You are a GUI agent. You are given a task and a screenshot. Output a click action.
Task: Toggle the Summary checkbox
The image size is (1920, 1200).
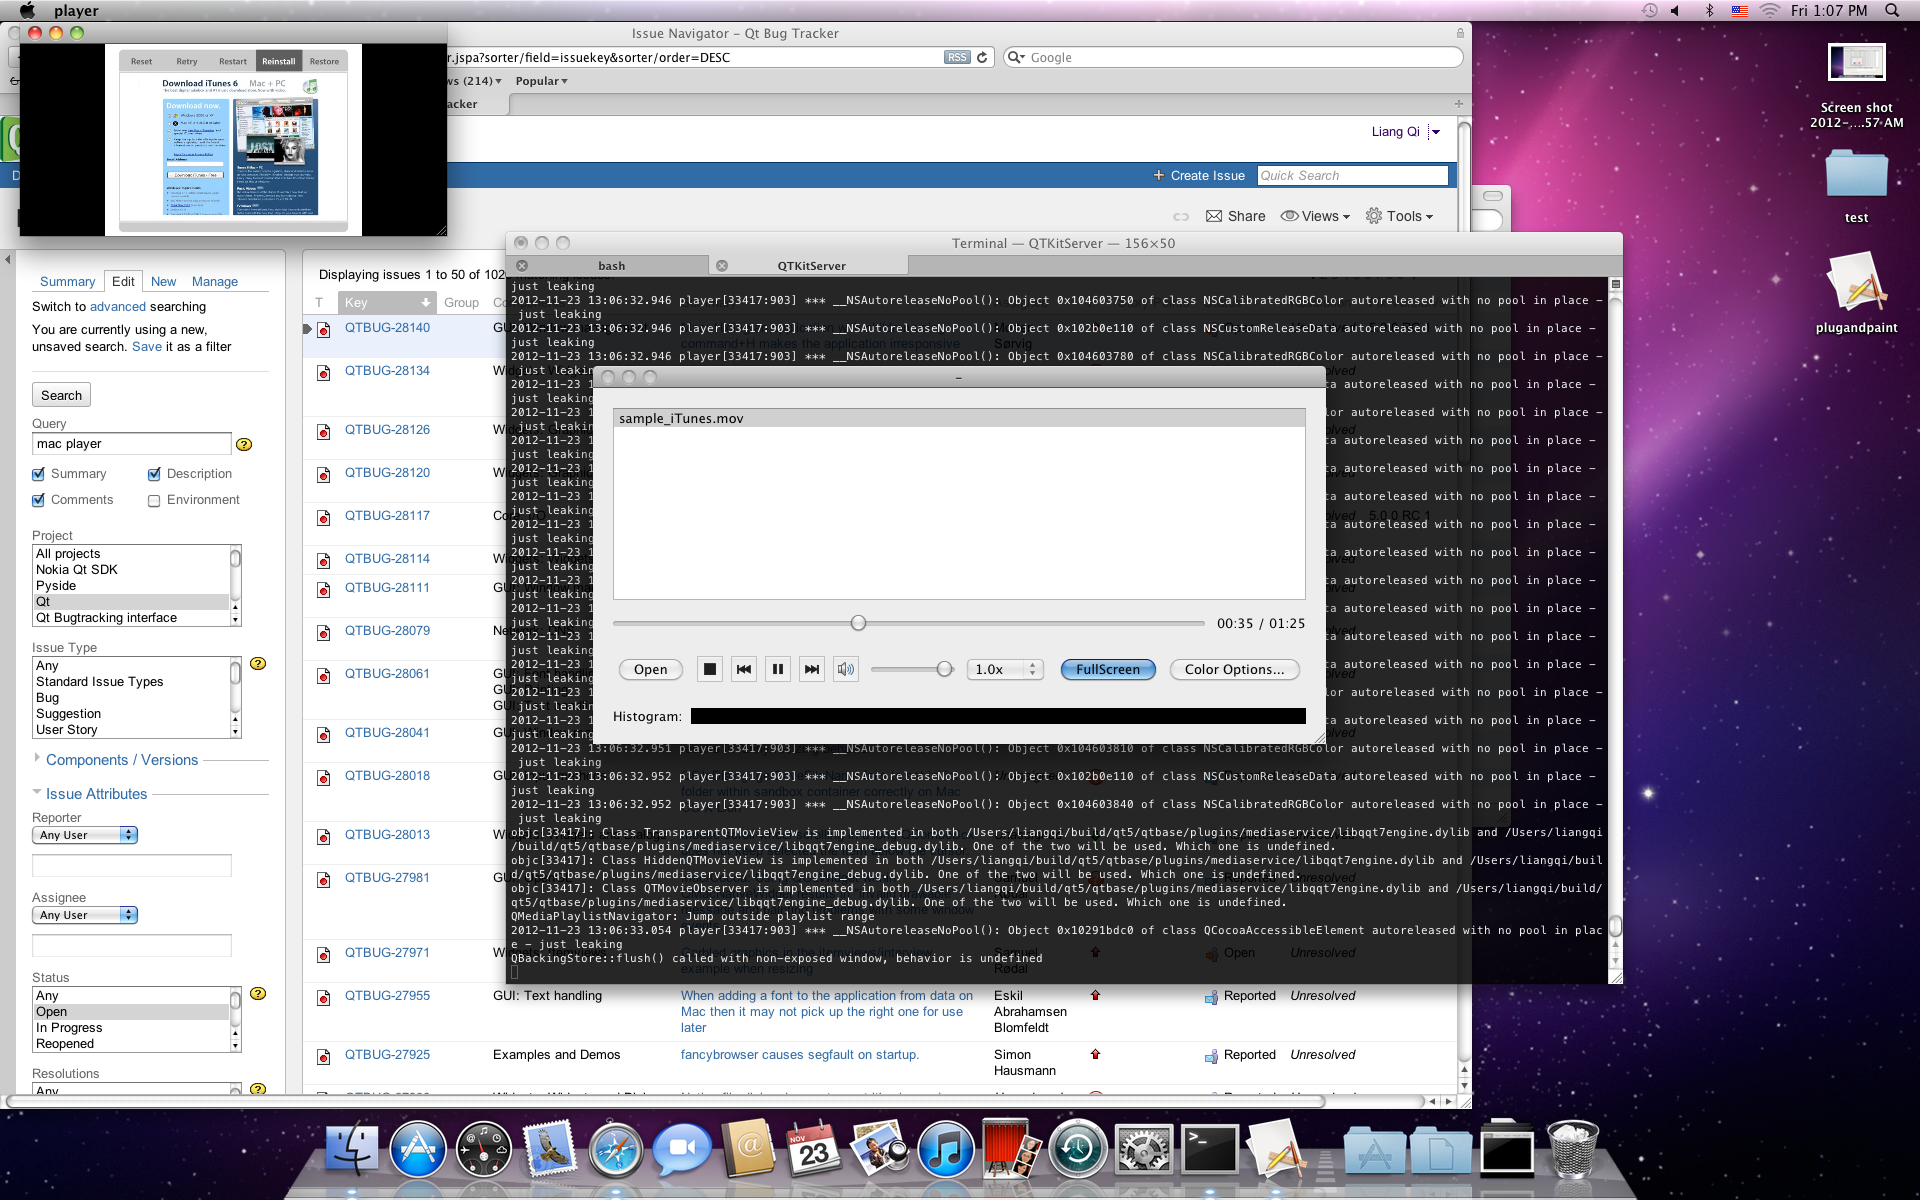tap(39, 474)
